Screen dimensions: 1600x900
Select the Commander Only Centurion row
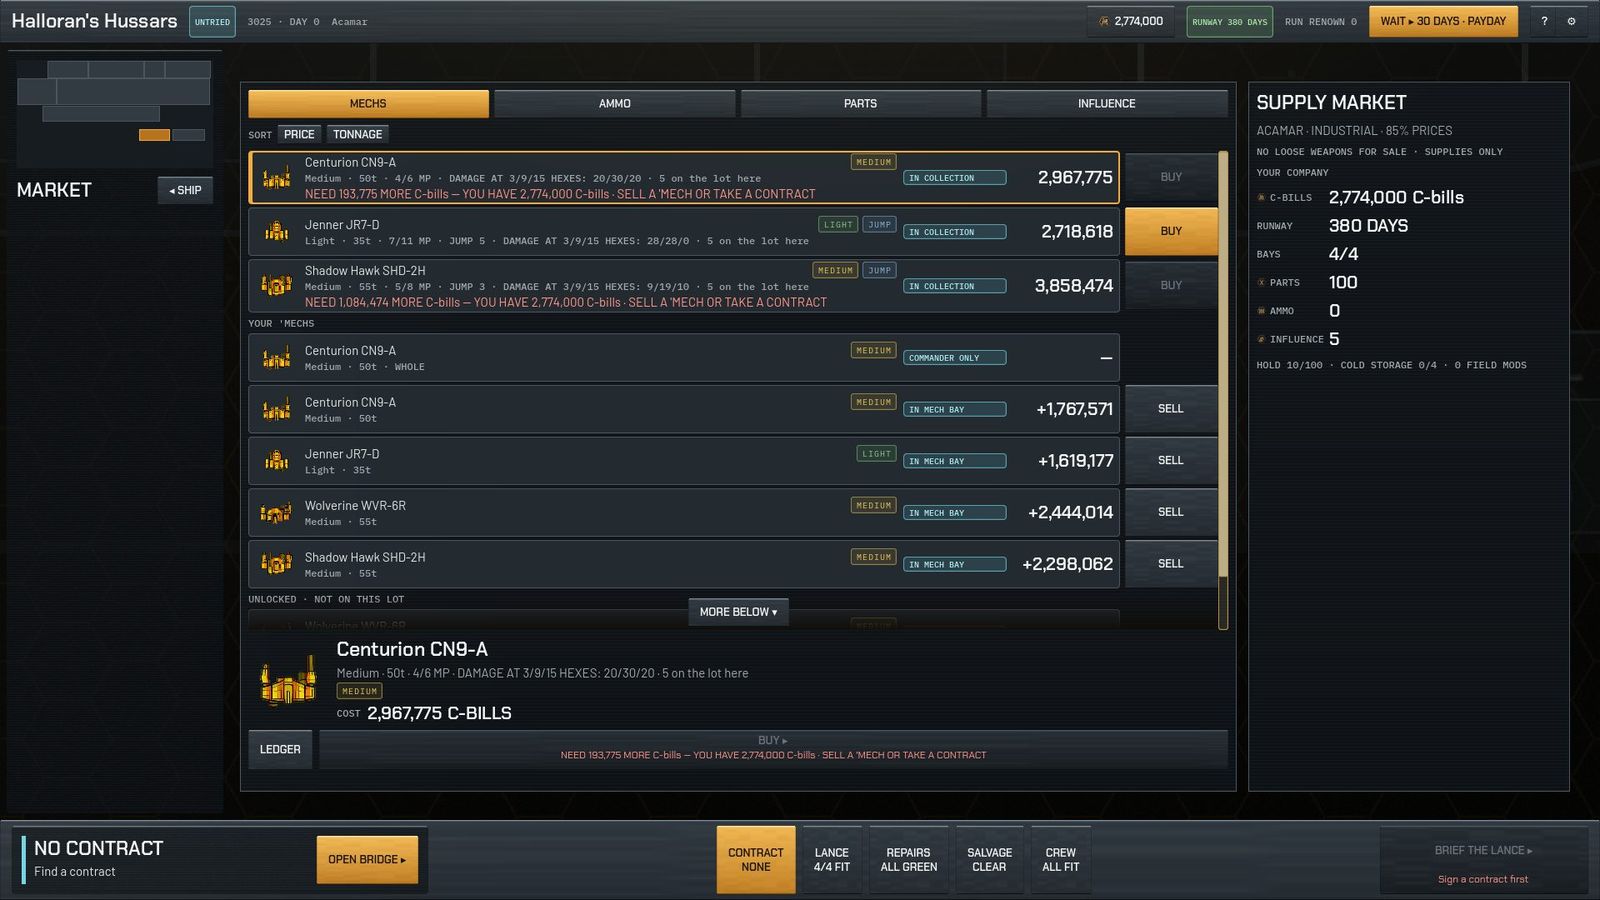tap(684, 358)
